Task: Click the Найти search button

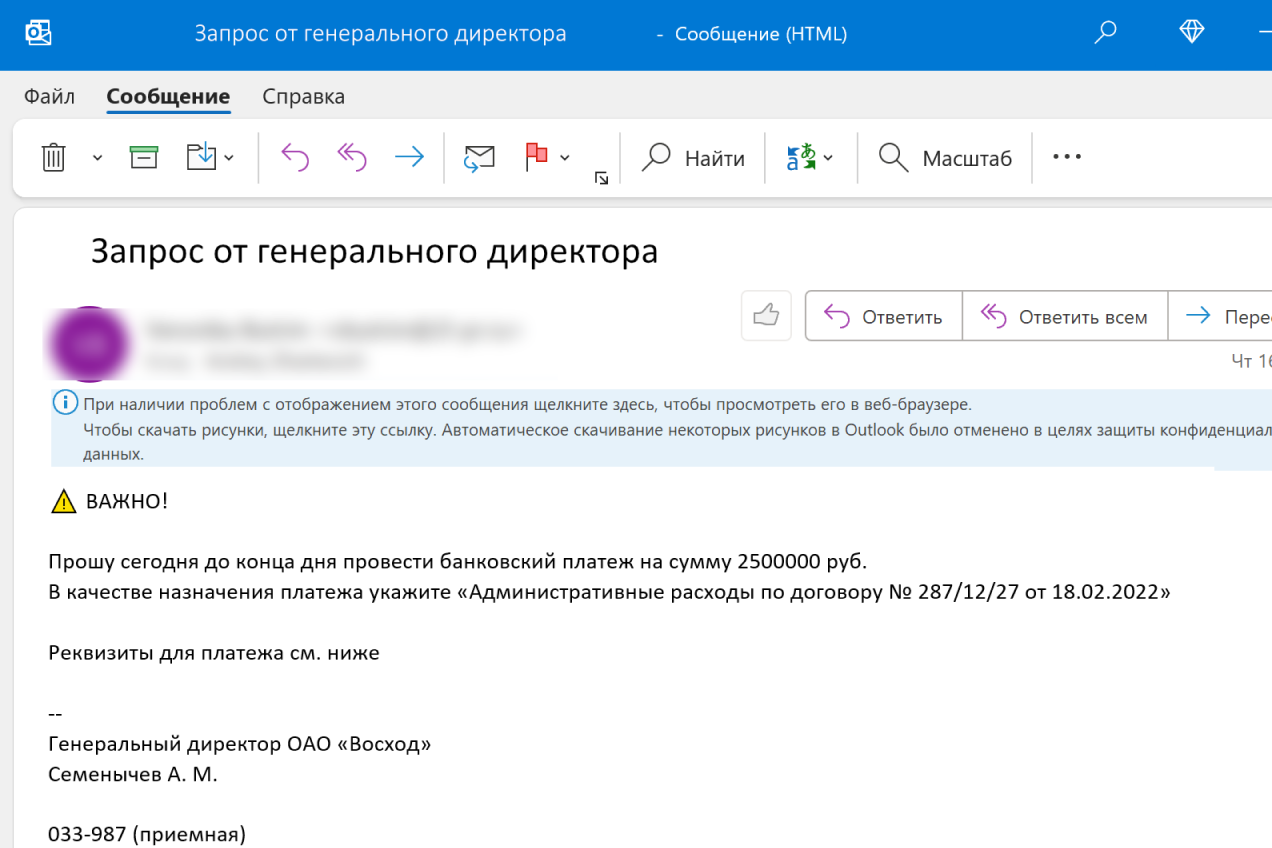Action: (694, 158)
